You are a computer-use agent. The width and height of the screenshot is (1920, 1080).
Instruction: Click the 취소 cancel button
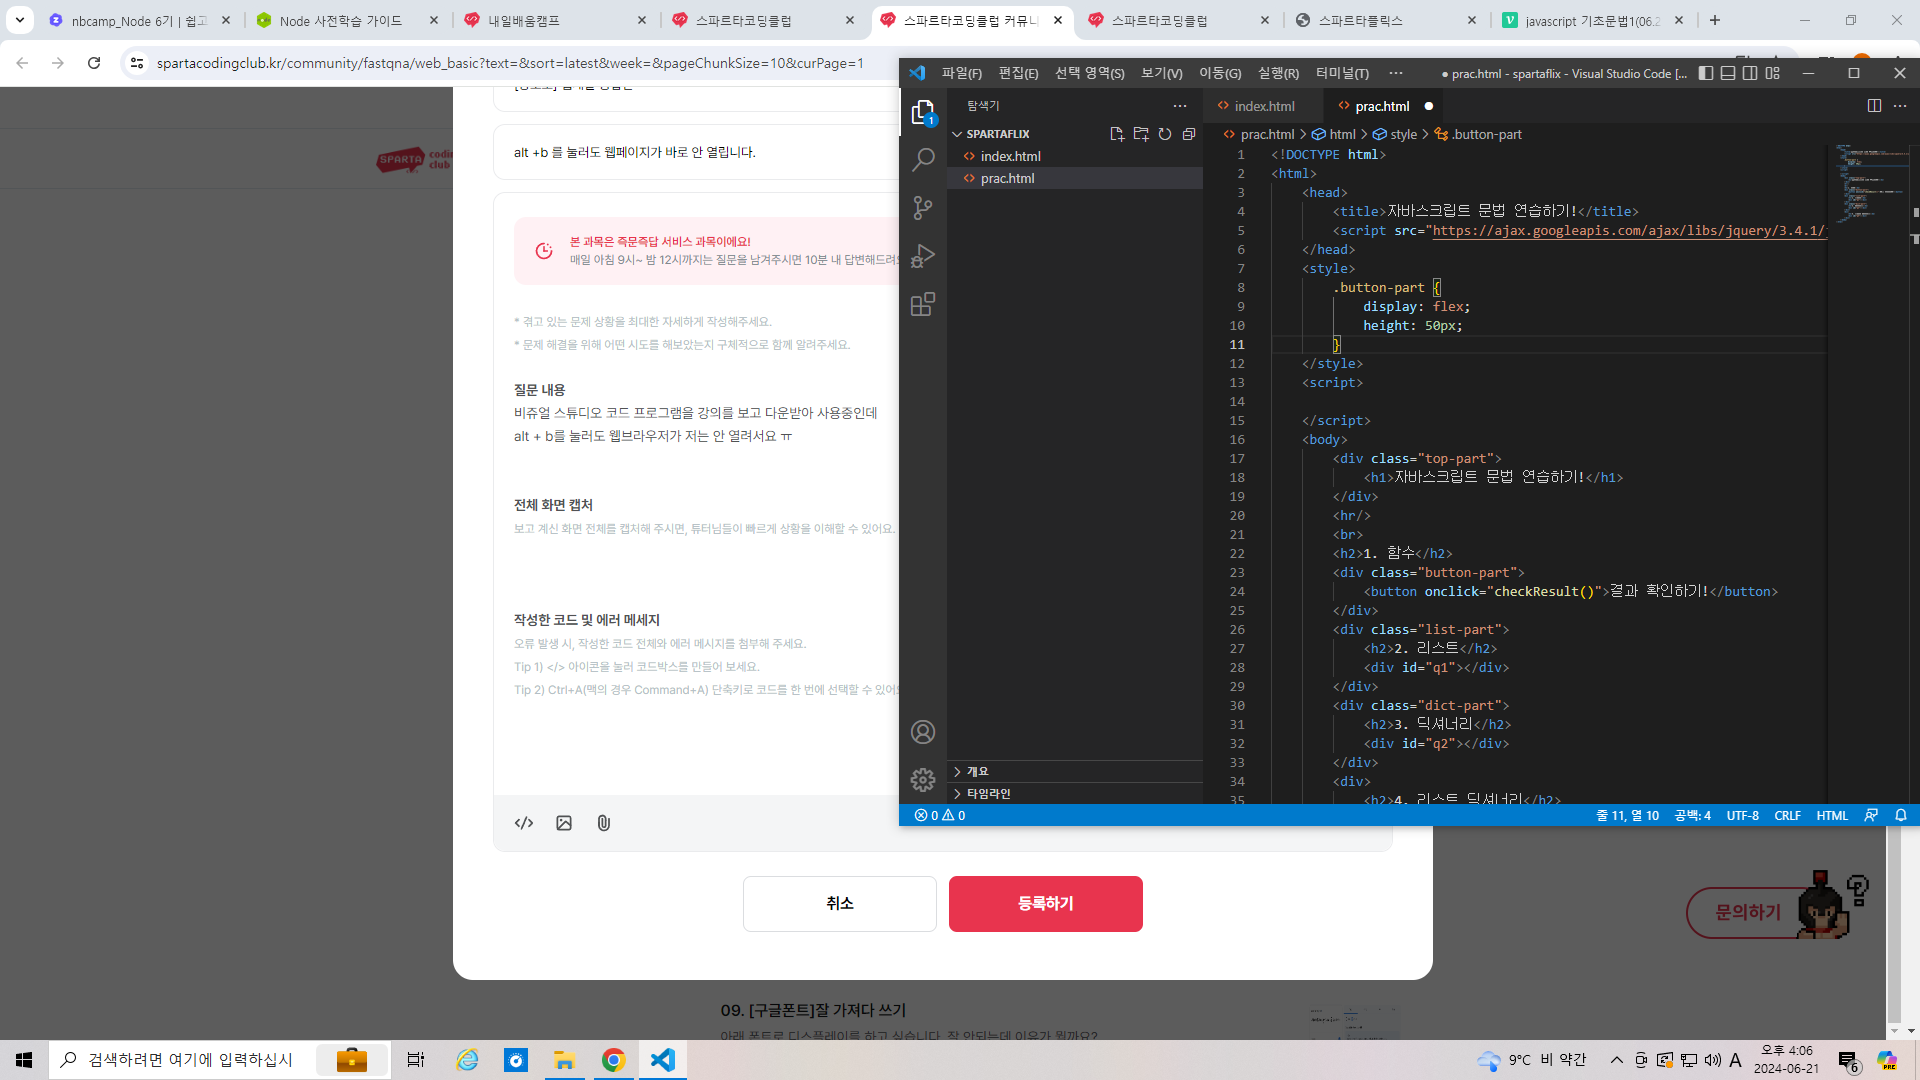pyautogui.click(x=840, y=904)
